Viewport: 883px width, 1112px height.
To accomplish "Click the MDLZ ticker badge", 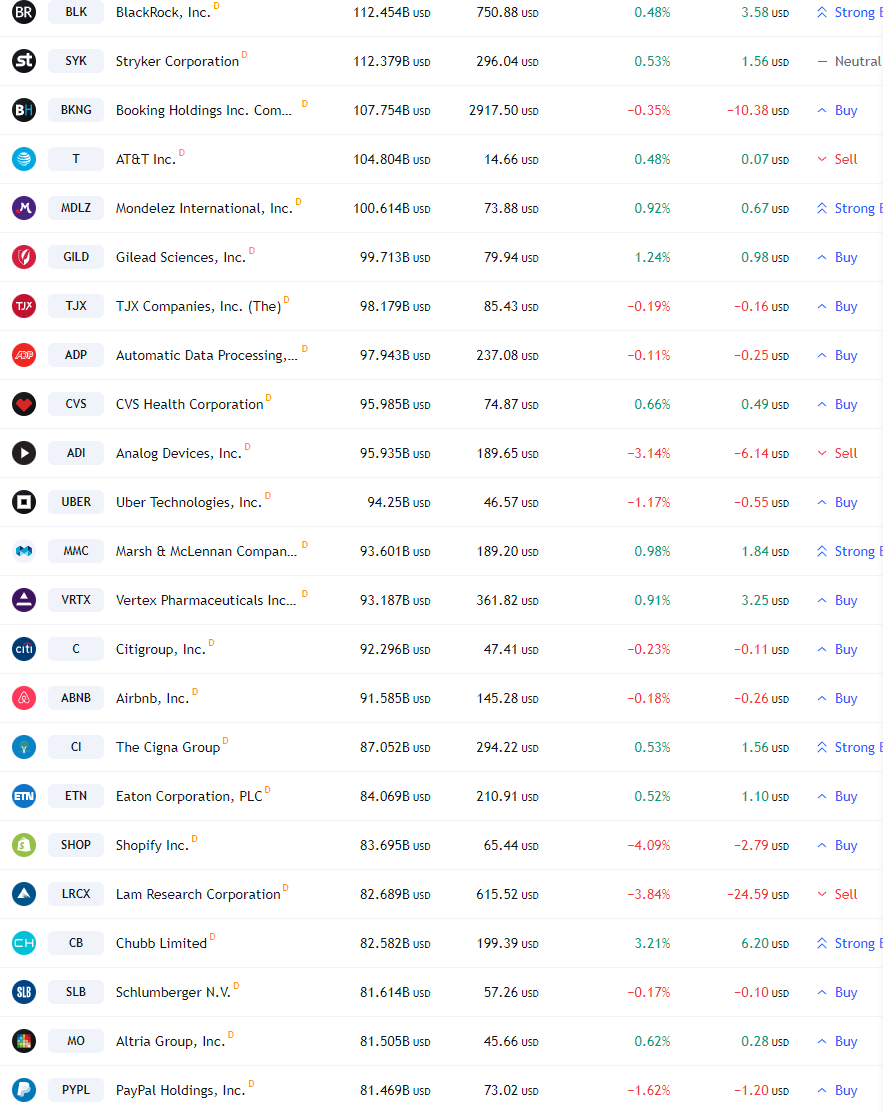I will pyautogui.click(x=76, y=208).
